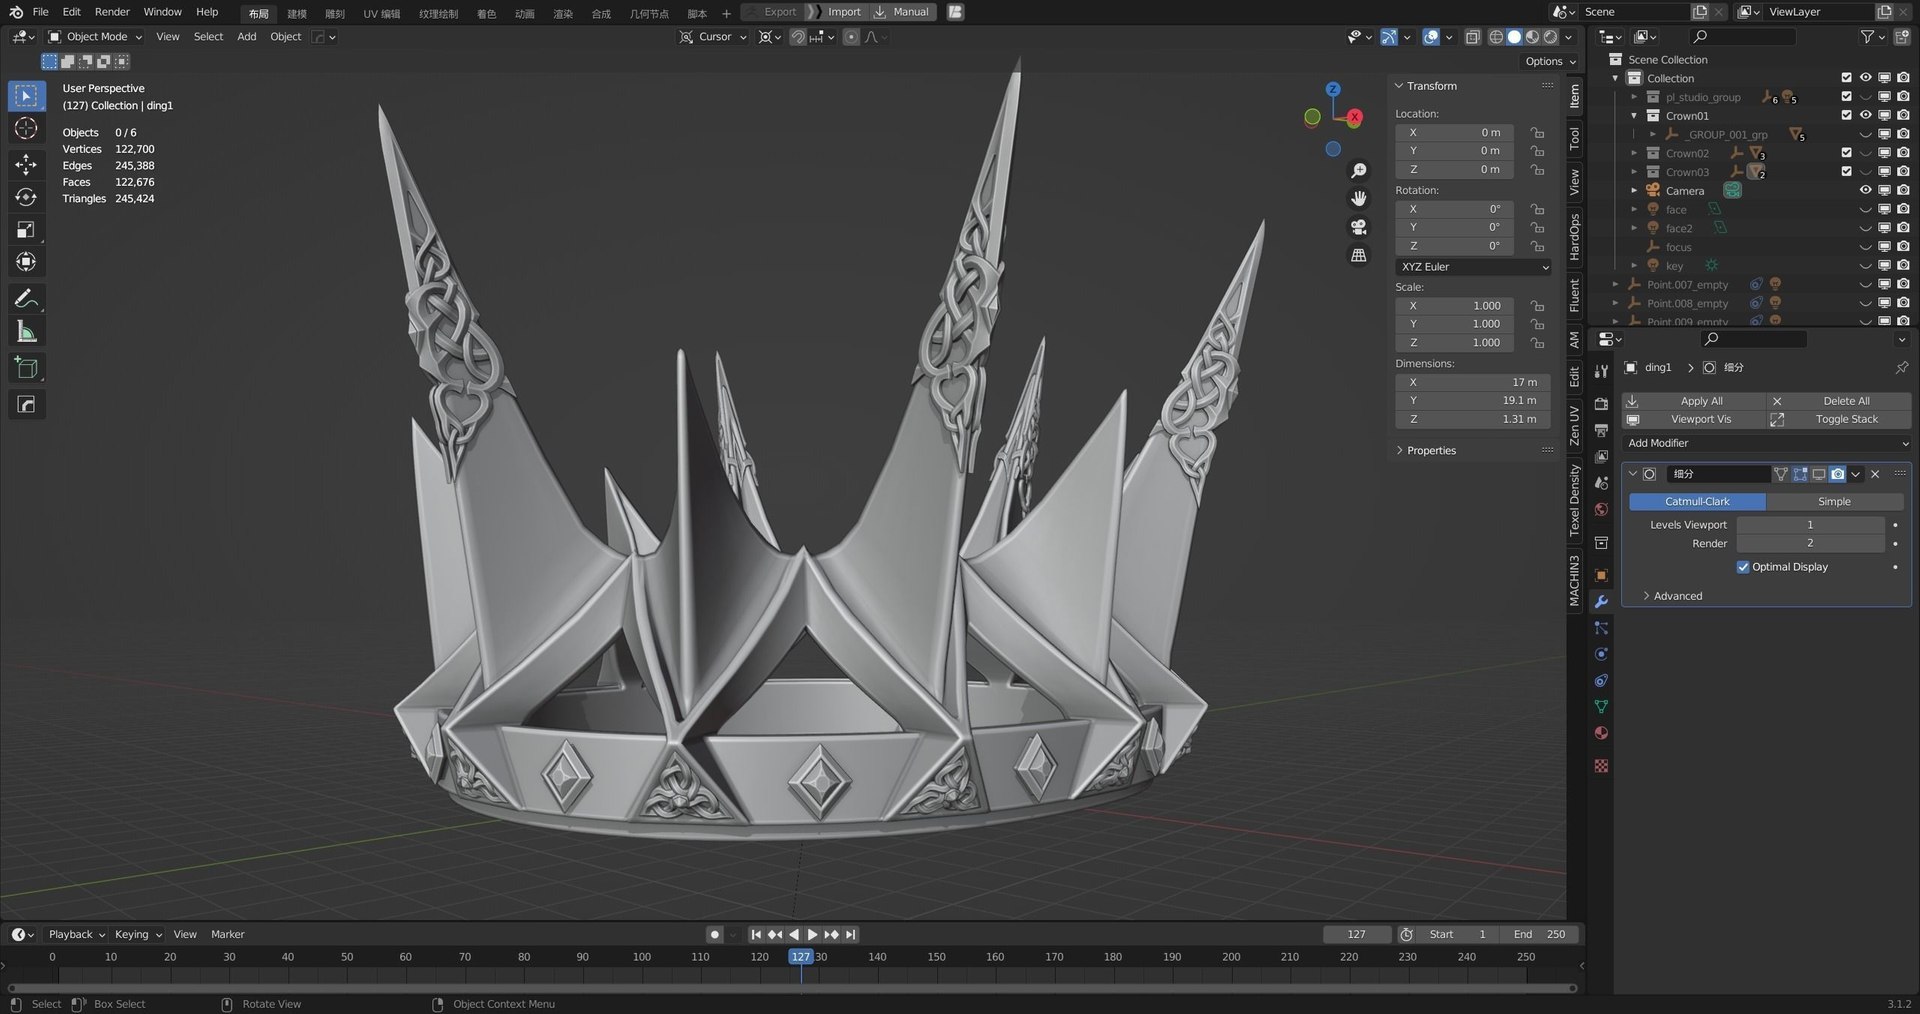The height and width of the screenshot is (1014, 1920).
Task: Click the blue Z axis gizmo ball
Action: [x=1333, y=89]
